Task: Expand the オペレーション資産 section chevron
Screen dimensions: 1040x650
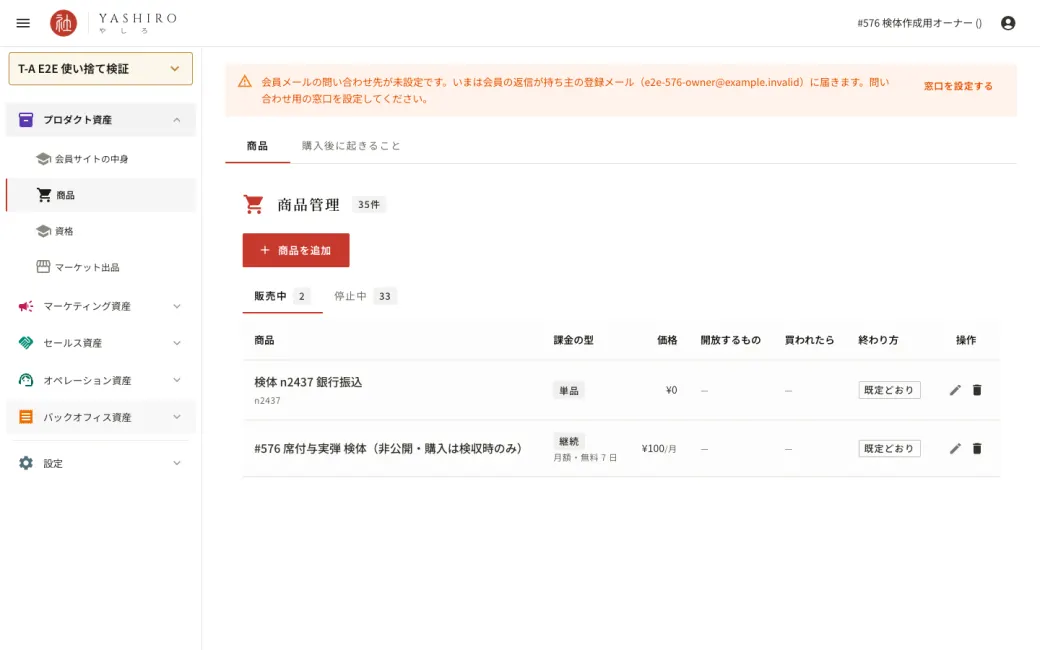Action: [x=176, y=380]
